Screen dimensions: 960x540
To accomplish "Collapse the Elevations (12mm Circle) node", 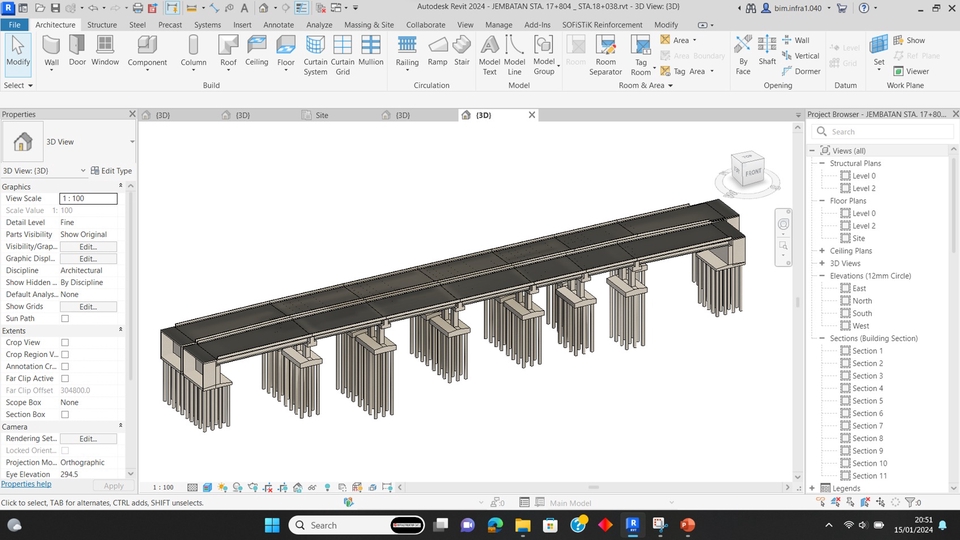I will [x=822, y=276].
